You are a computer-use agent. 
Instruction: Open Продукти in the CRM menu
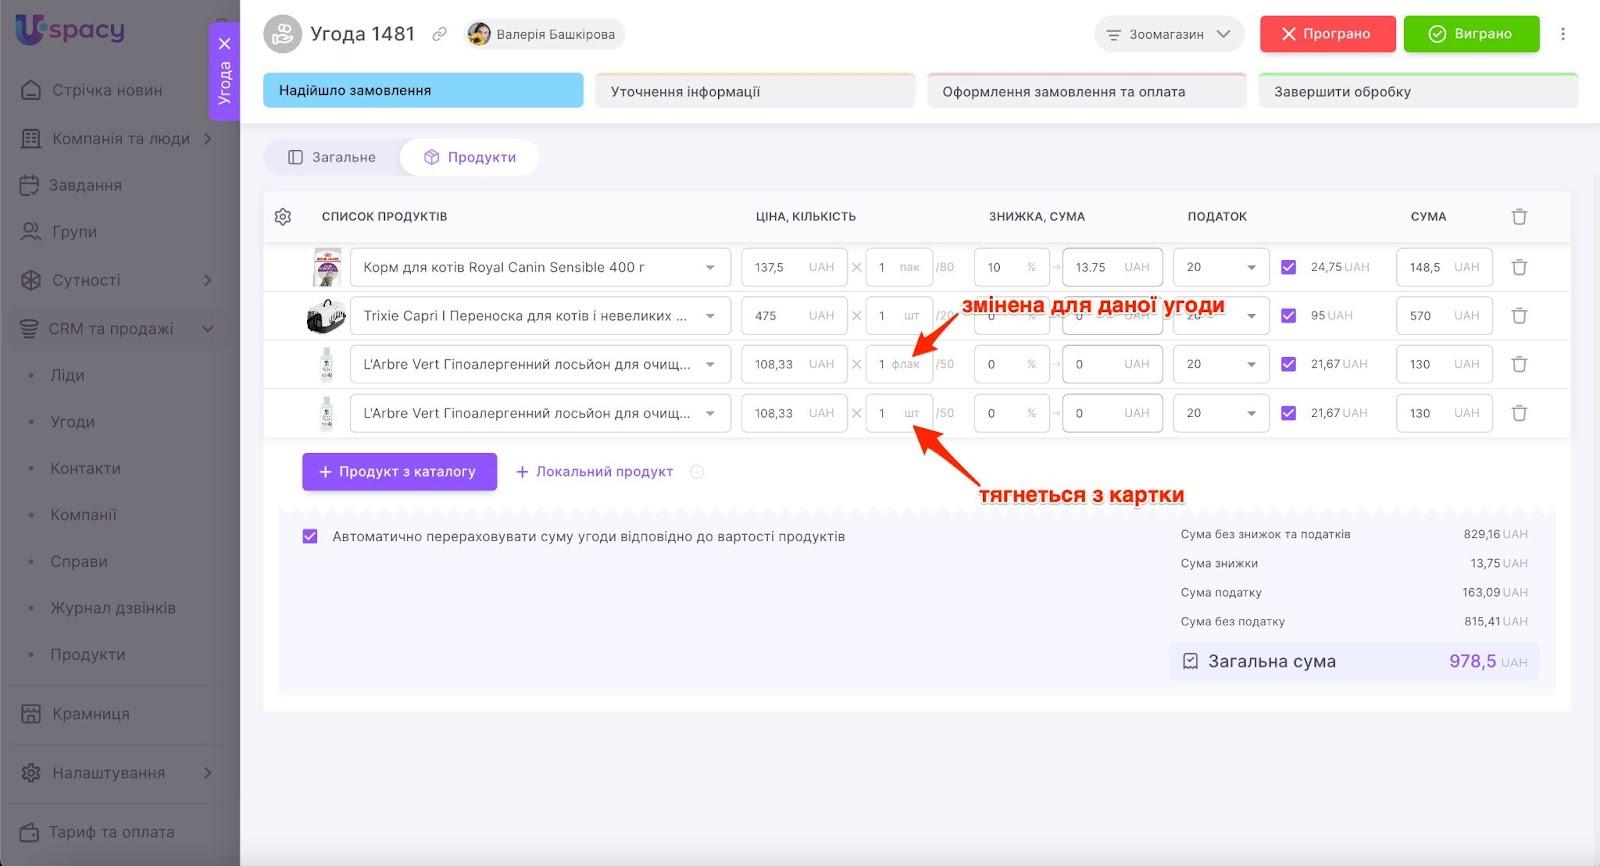[x=88, y=655]
